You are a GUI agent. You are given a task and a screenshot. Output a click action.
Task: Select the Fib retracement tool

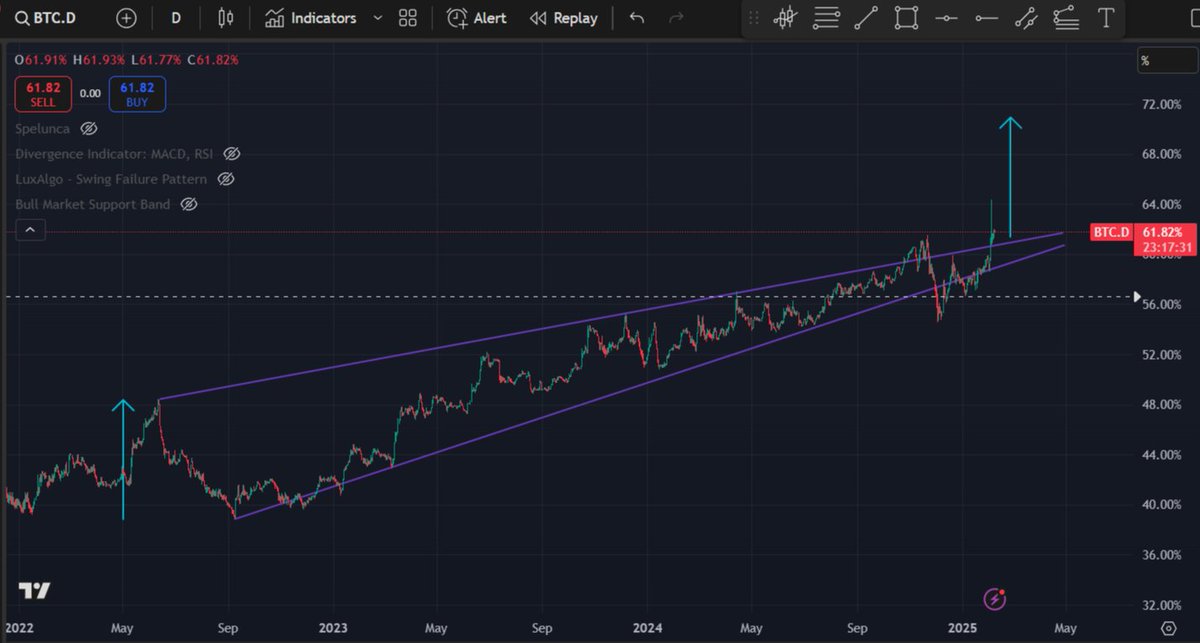pyautogui.click(x=826, y=17)
